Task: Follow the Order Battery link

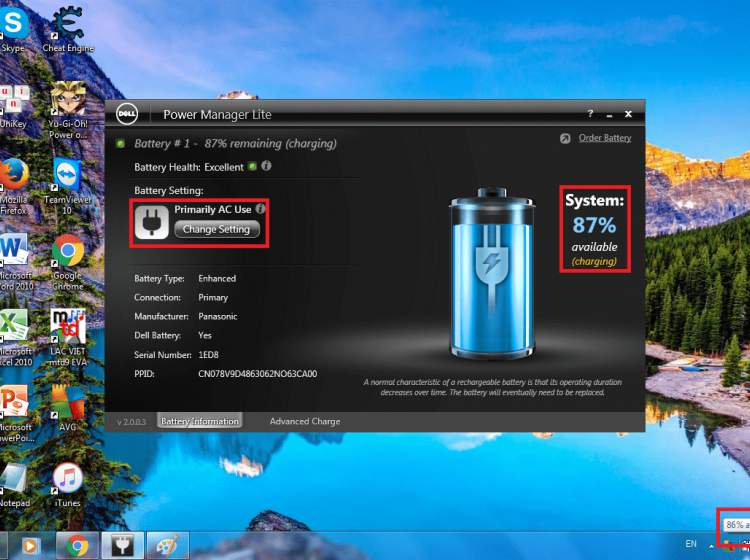Action: click(x=605, y=138)
